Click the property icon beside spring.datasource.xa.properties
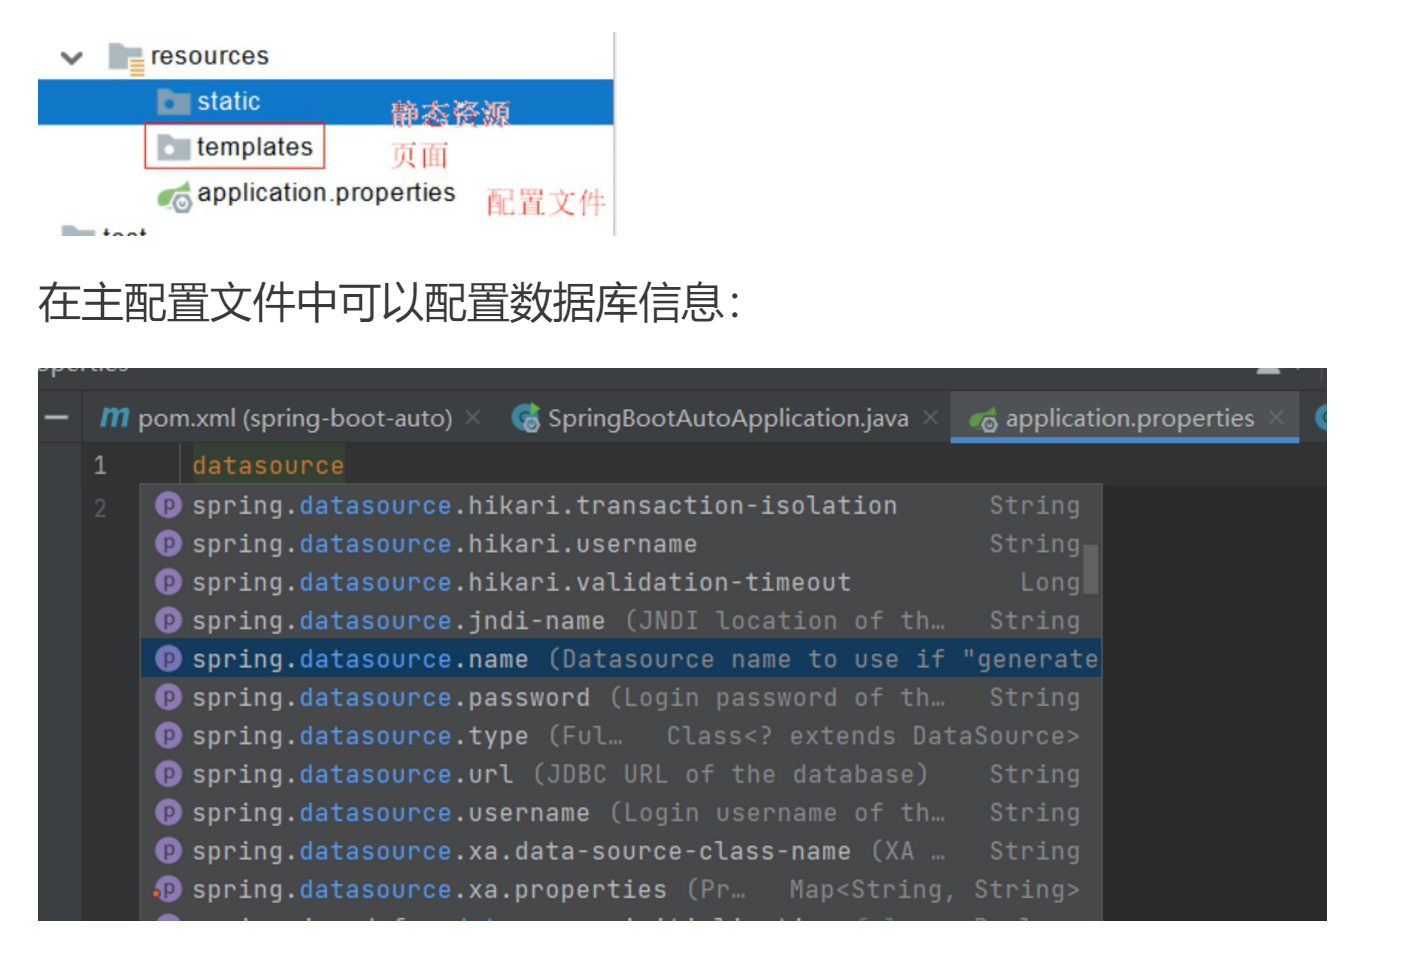The width and height of the screenshot is (1427, 964). 168,889
